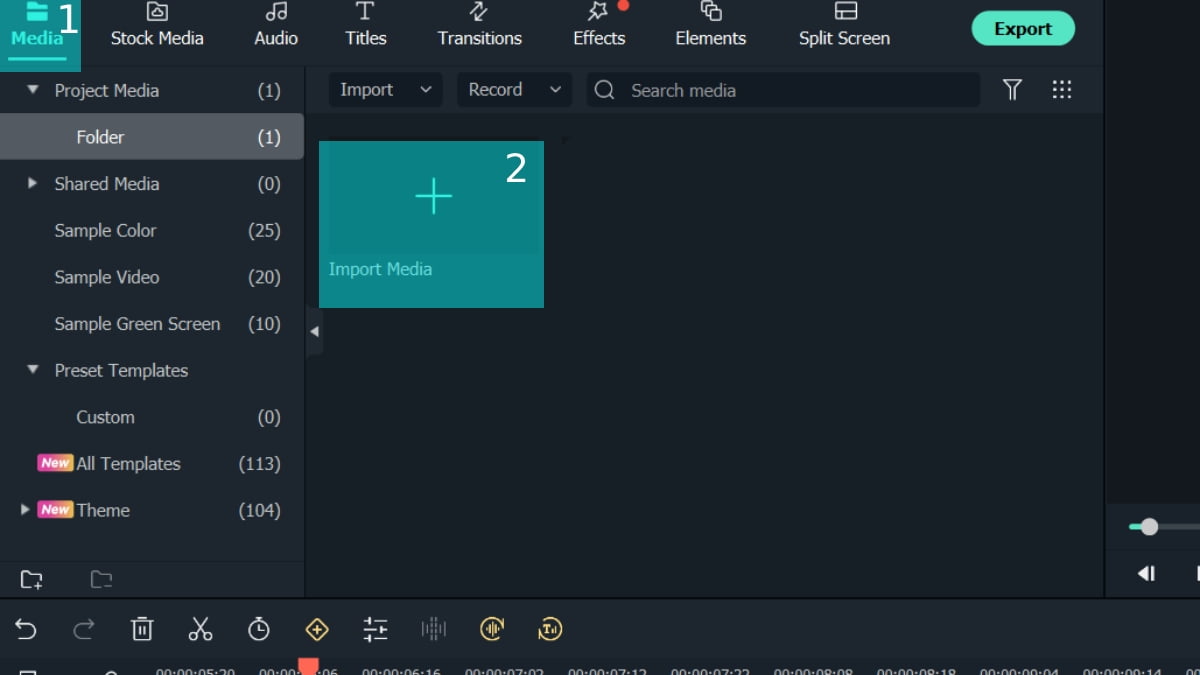This screenshot has height=675, width=1200.
Task: Click the undo arrow icon
Action: pyautogui.click(x=26, y=629)
